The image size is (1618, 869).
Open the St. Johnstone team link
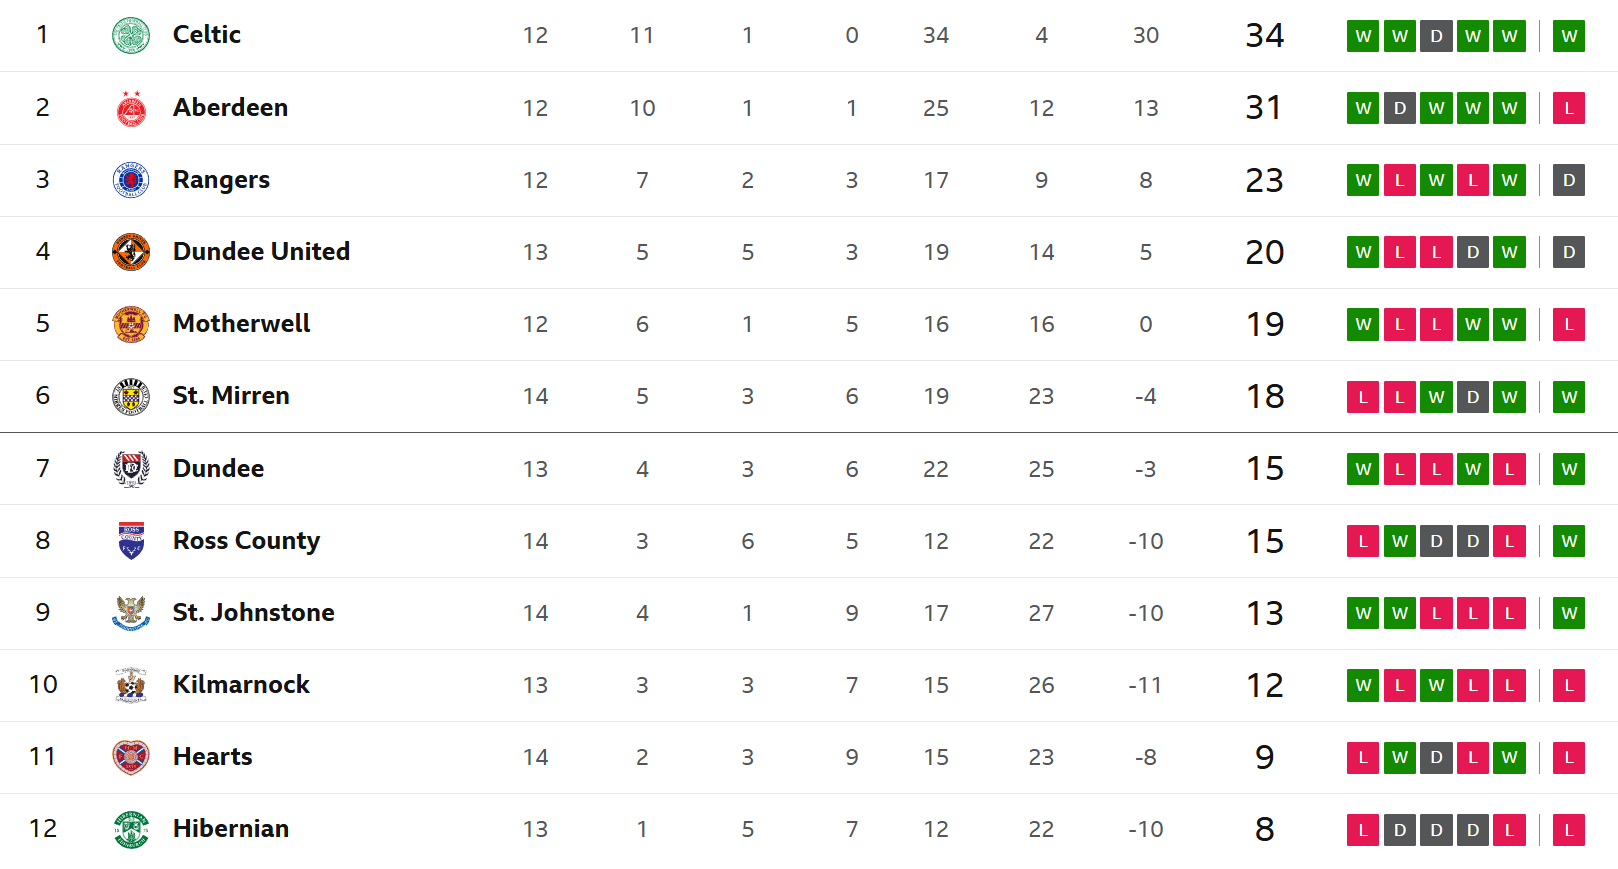[254, 613]
